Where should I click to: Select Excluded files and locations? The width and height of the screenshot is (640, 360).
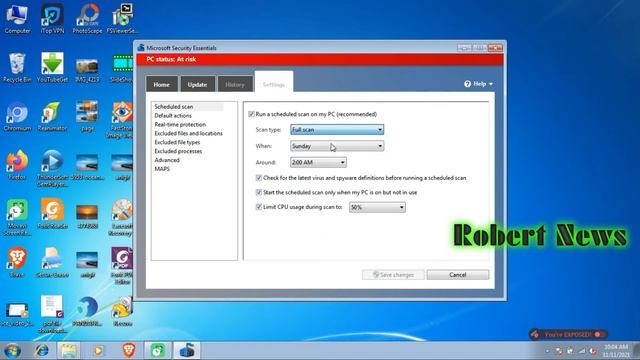click(189, 133)
